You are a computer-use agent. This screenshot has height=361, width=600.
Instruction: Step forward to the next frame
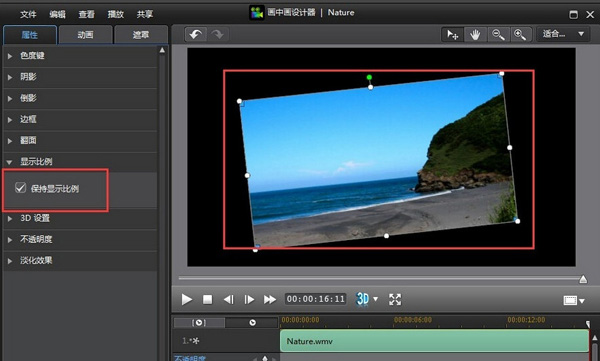(249, 299)
